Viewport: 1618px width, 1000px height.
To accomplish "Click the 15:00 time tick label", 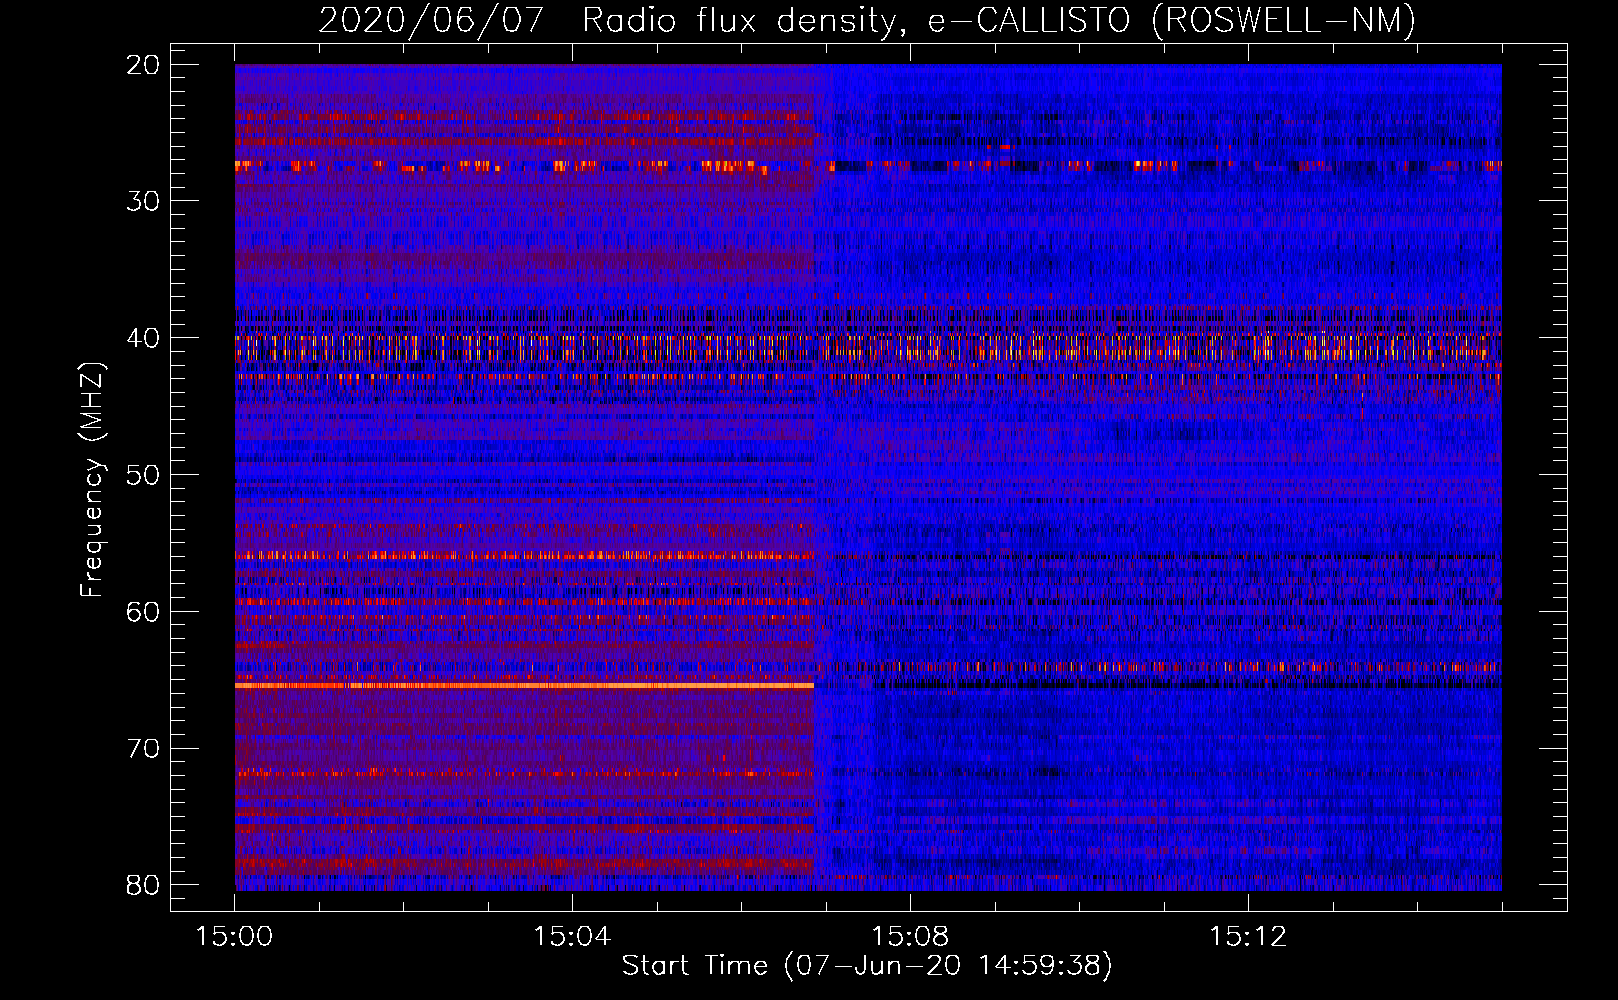I will click(234, 936).
